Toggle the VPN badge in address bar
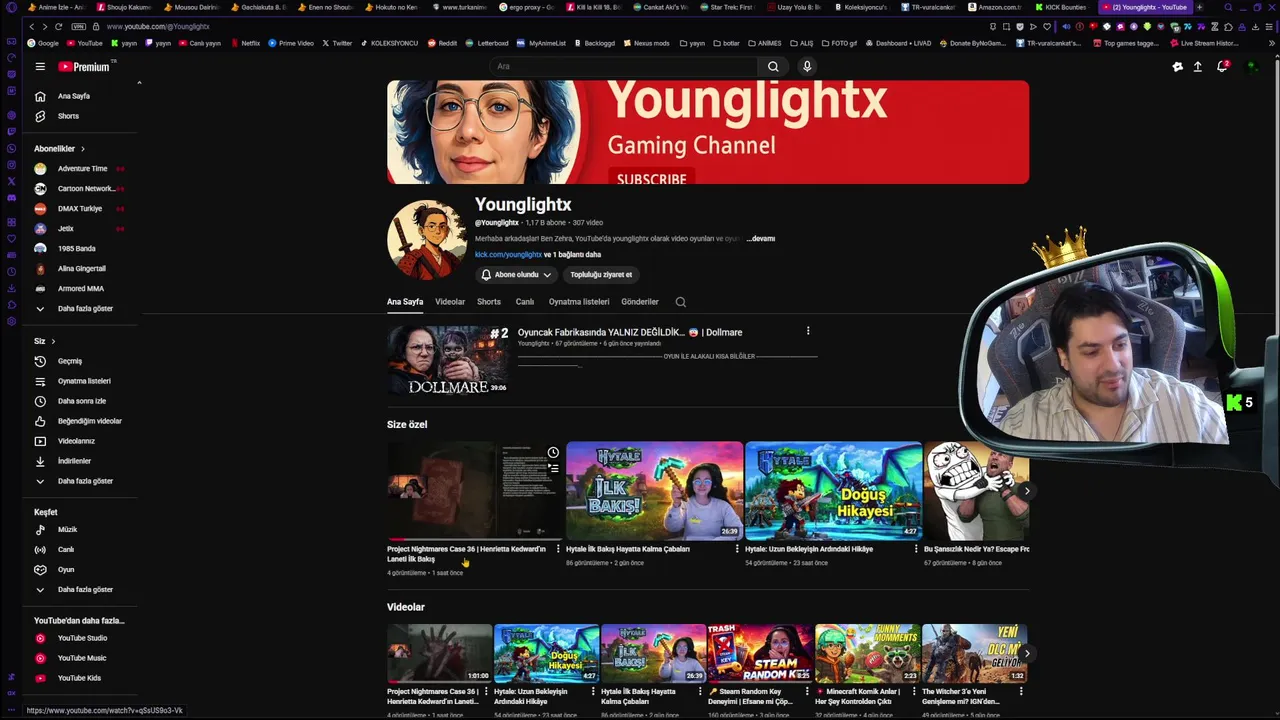This screenshot has width=1280, height=720. 79,26
